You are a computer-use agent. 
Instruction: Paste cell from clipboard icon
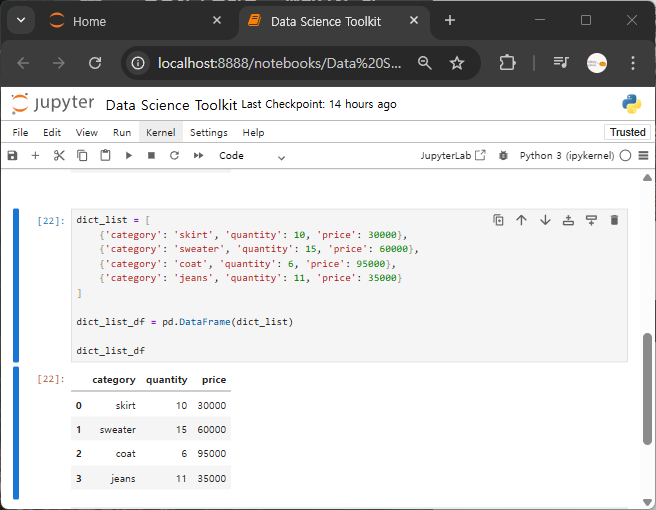point(105,156)
